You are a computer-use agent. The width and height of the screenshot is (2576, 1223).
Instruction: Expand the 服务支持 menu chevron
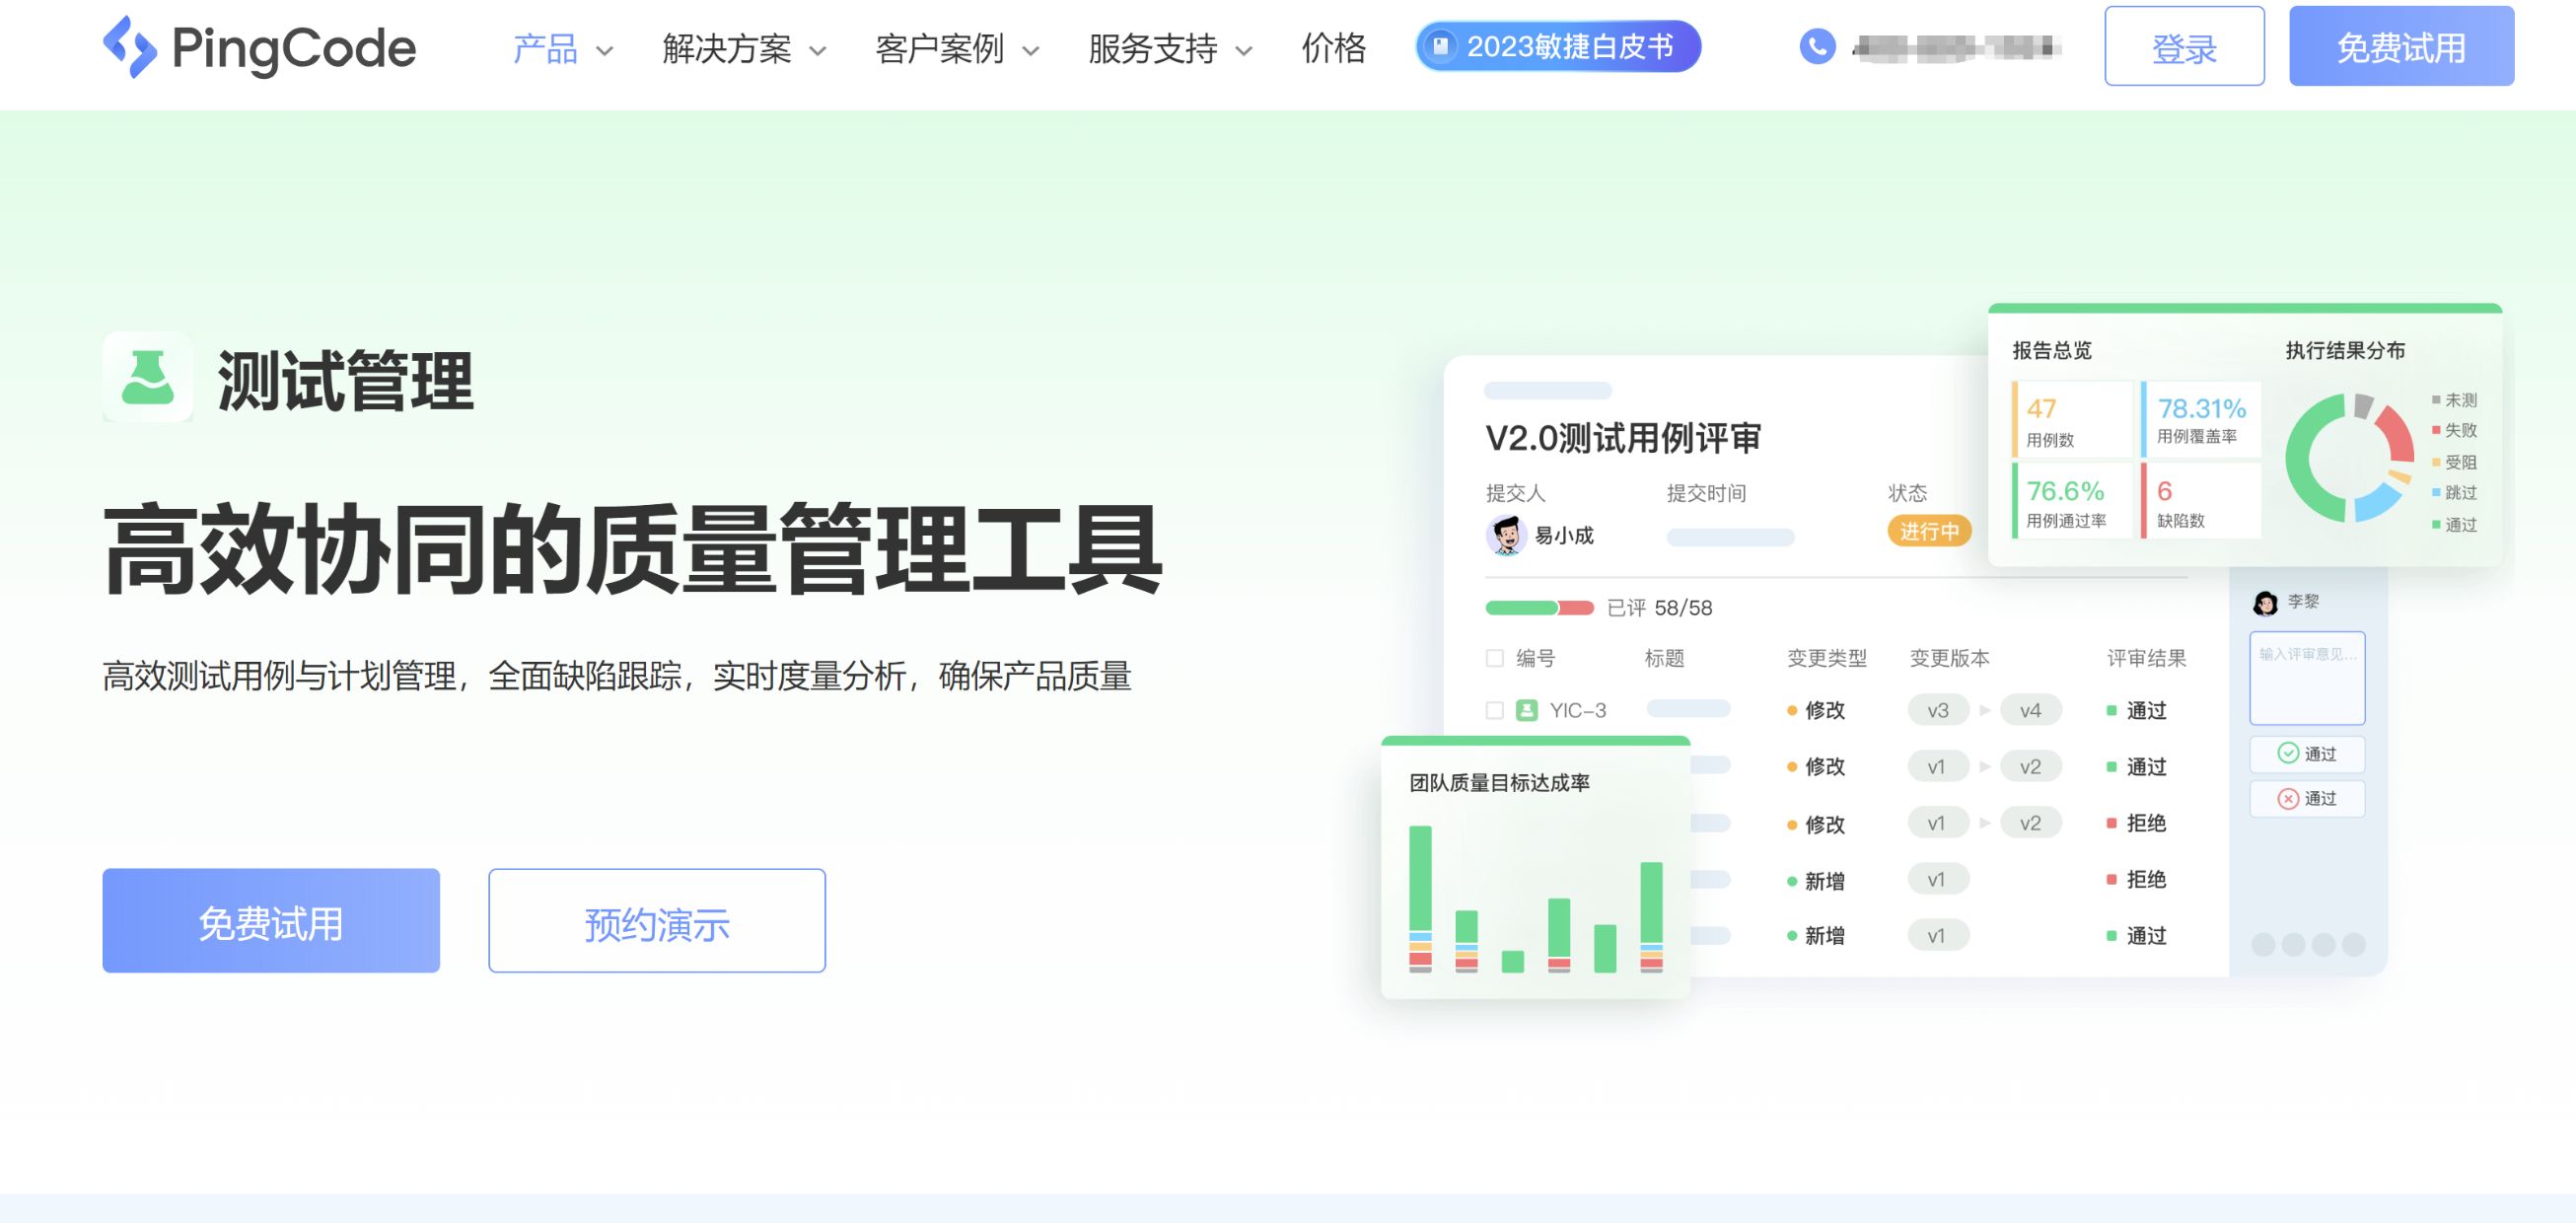(1244, 50)
